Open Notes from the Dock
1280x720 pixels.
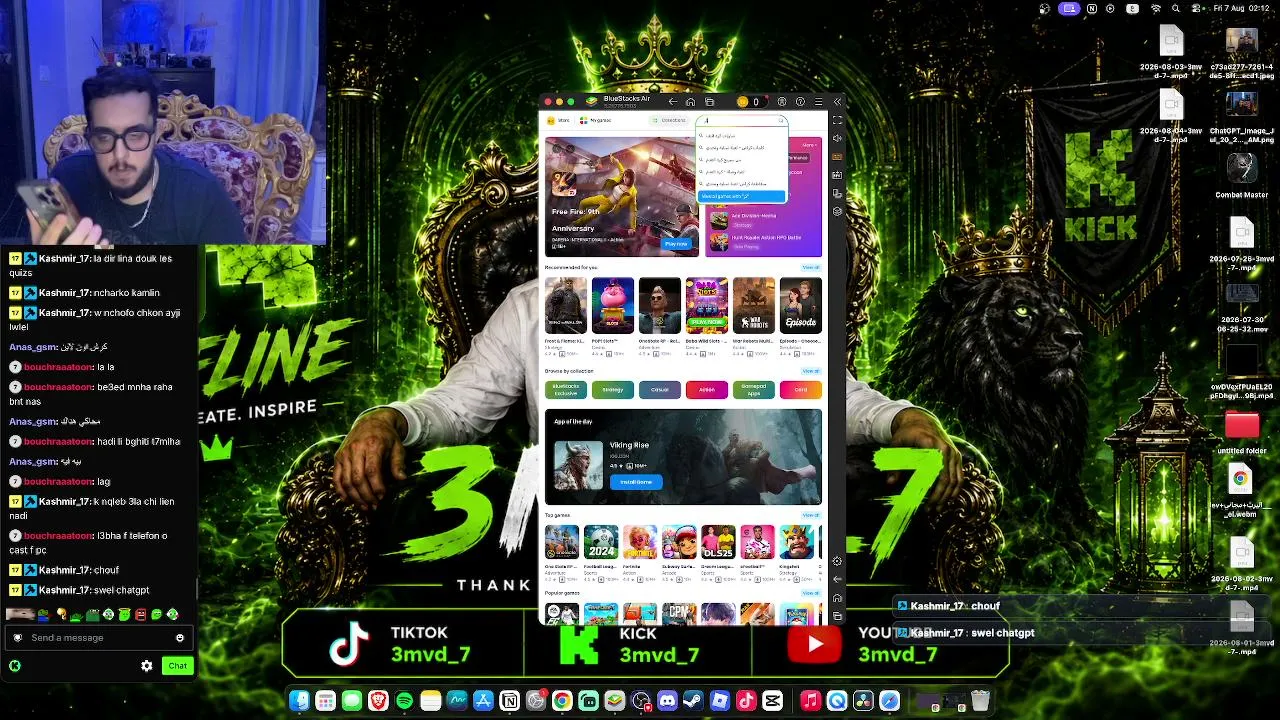(x=431, y=701)
